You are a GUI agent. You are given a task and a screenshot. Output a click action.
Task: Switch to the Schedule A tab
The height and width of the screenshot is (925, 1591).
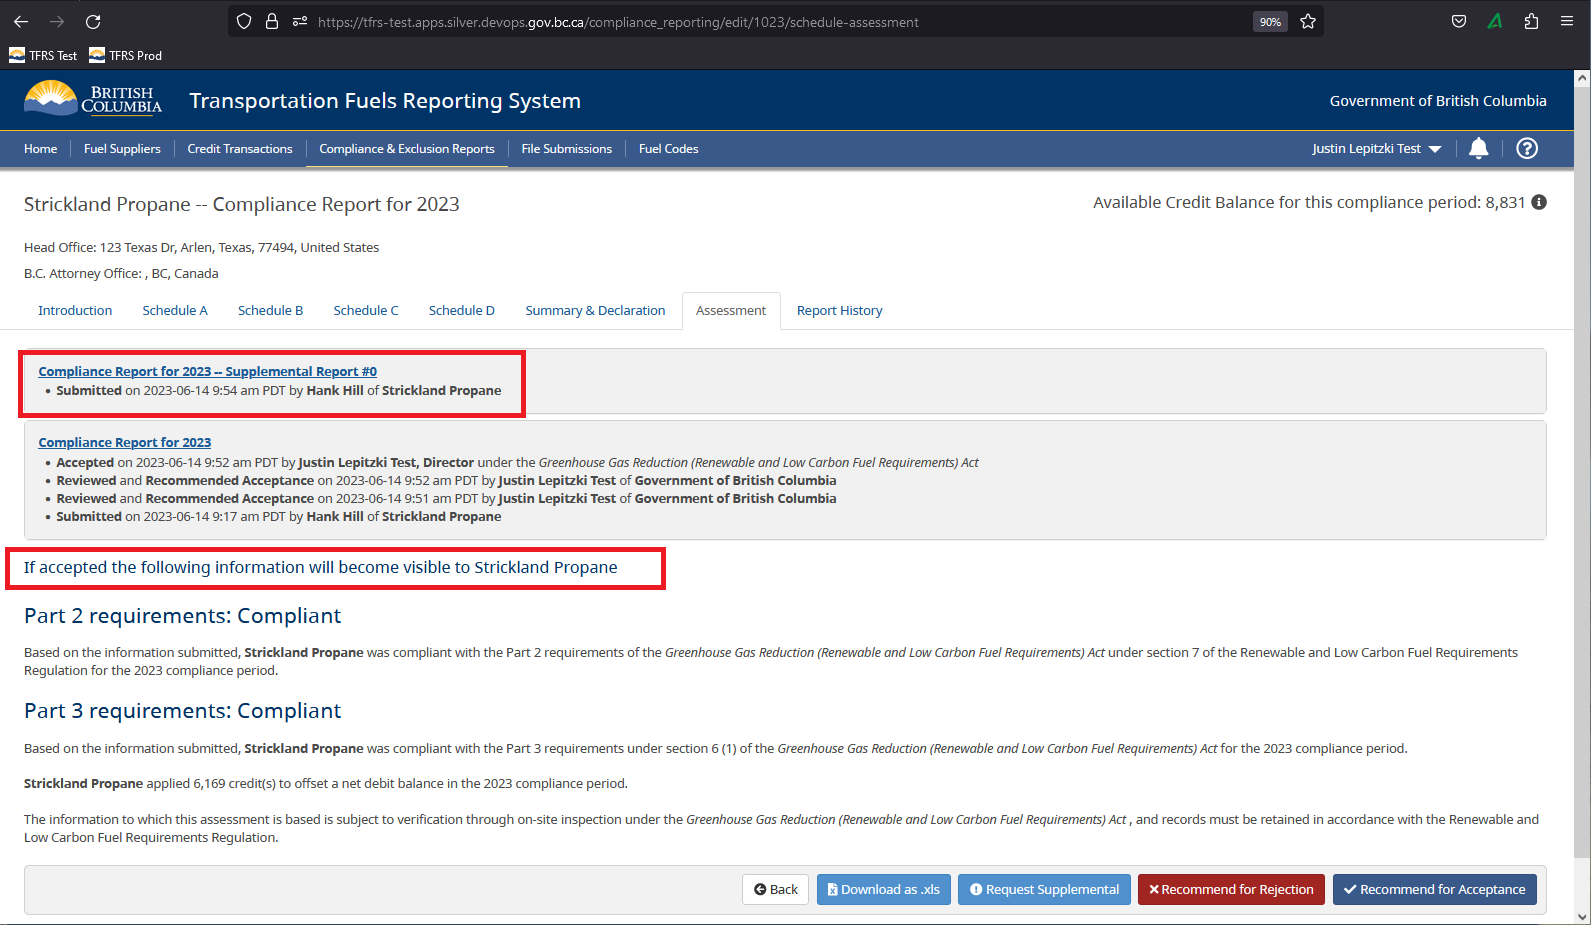175,311
